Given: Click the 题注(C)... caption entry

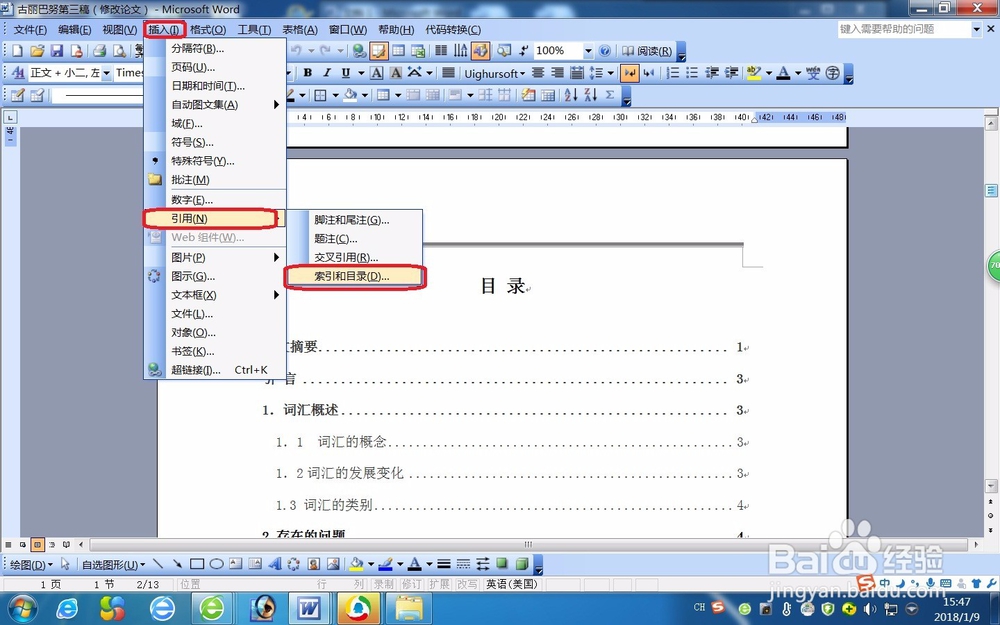Looking at the screenshot, I should coord(355,239).
